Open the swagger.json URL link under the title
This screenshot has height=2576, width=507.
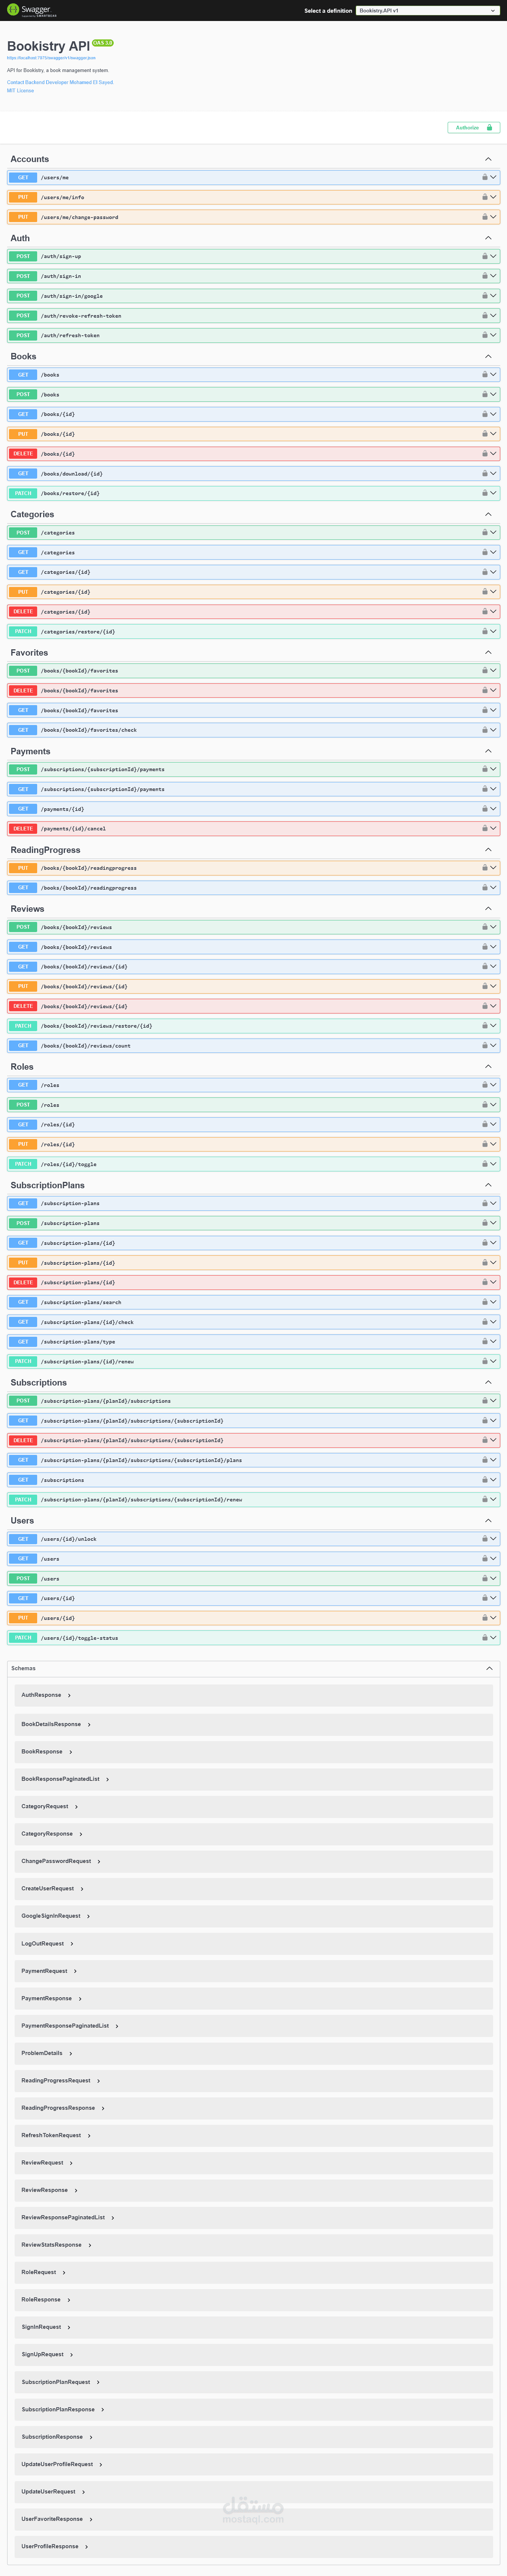(51, 58)
